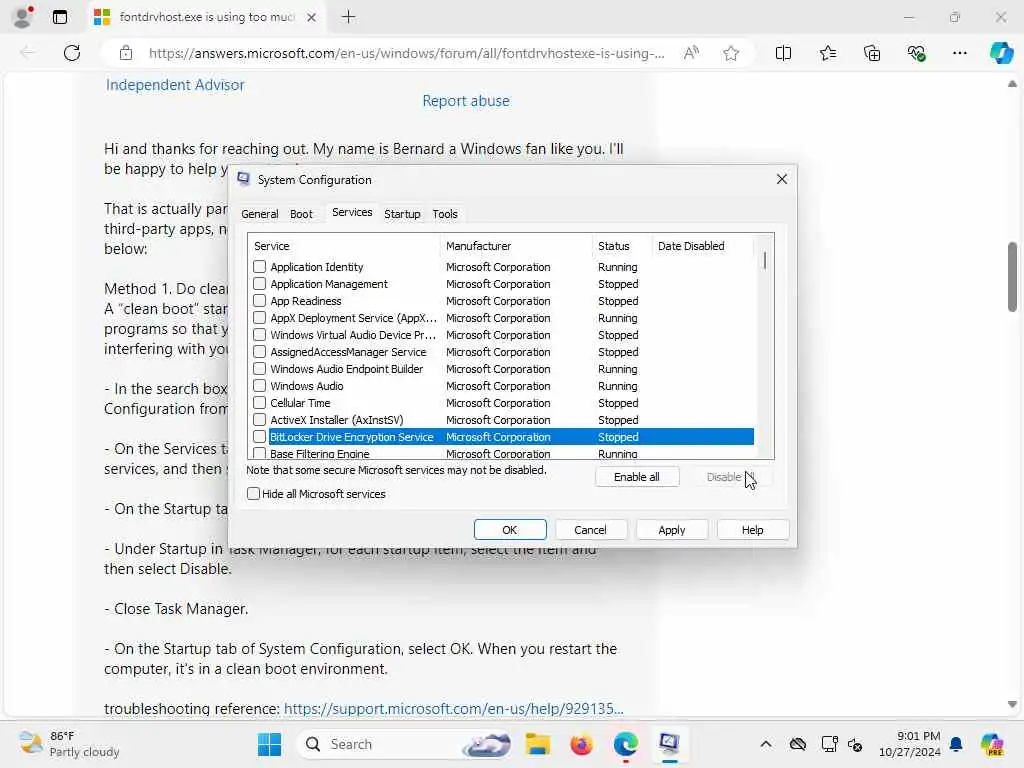Toggle the Application Management checkbox
The width and height of the screenshot is (1024, 768).
pyautogui.click(x=259, y=283)
